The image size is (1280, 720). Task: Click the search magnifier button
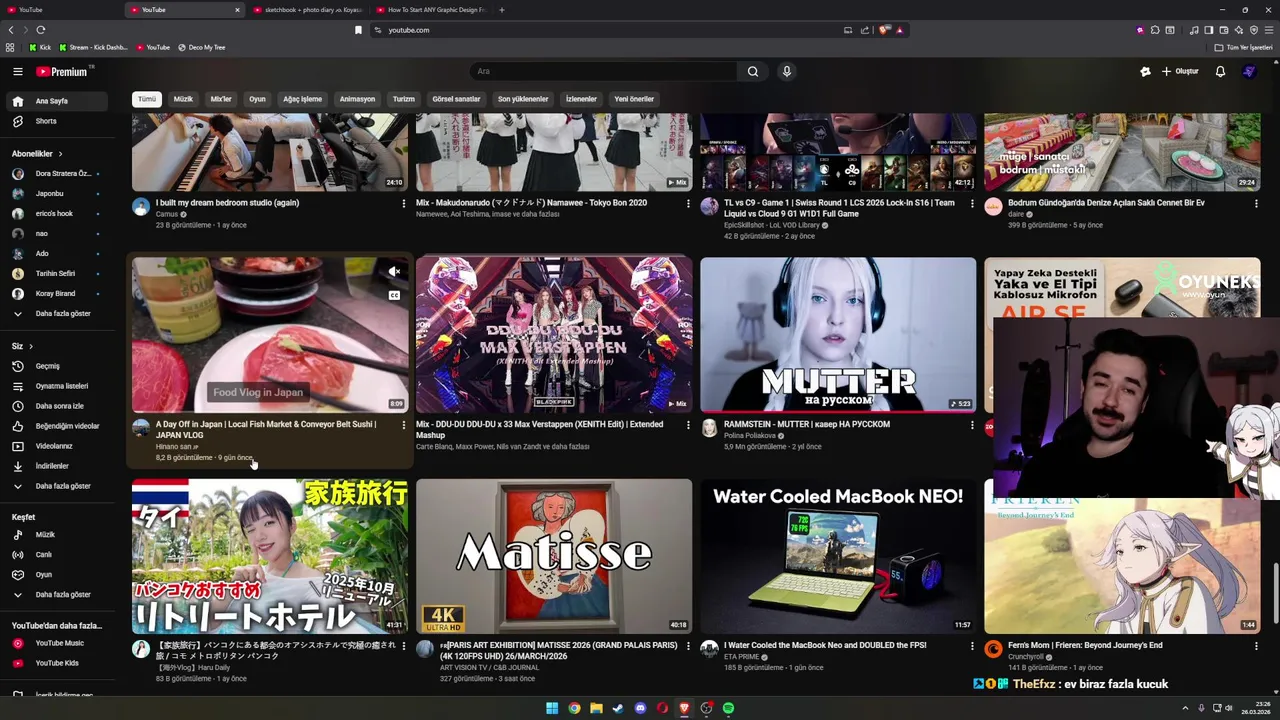point(753,71)
